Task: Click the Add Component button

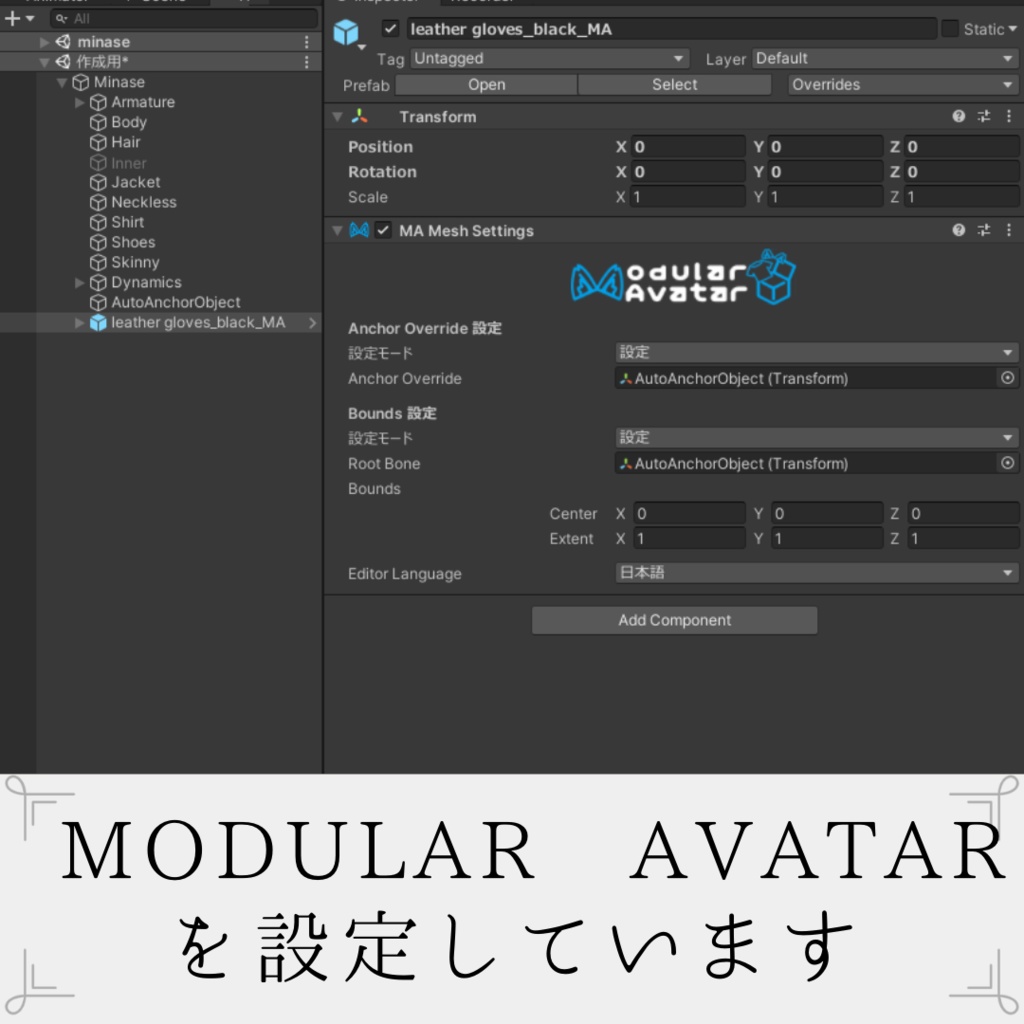Action: click(675, 620)
